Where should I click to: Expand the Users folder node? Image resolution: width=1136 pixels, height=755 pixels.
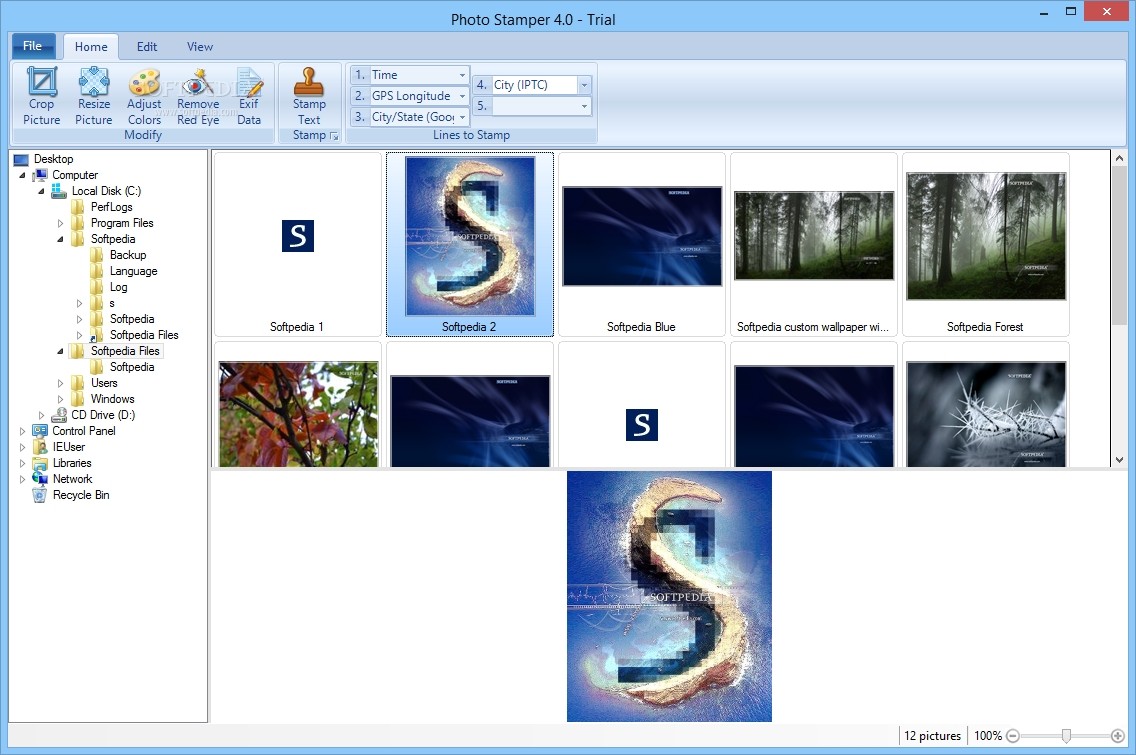click(60, 383)
